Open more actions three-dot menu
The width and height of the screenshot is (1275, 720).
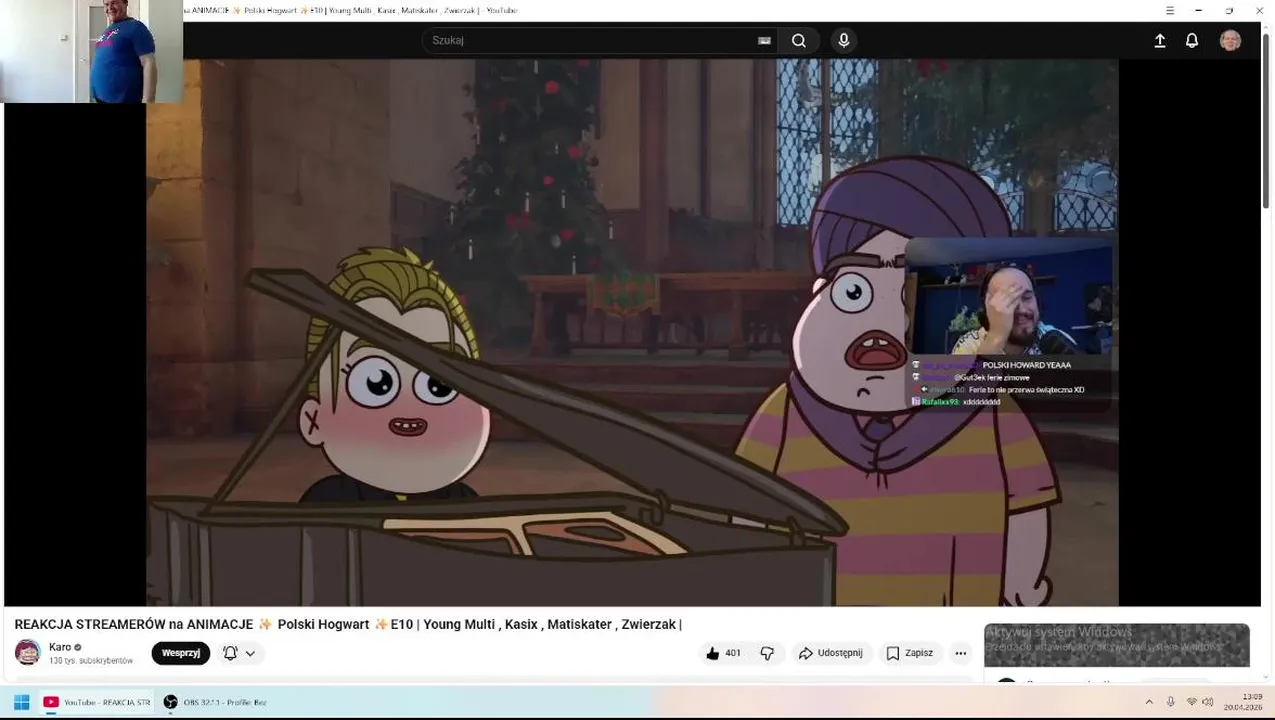tap(960, 653)
